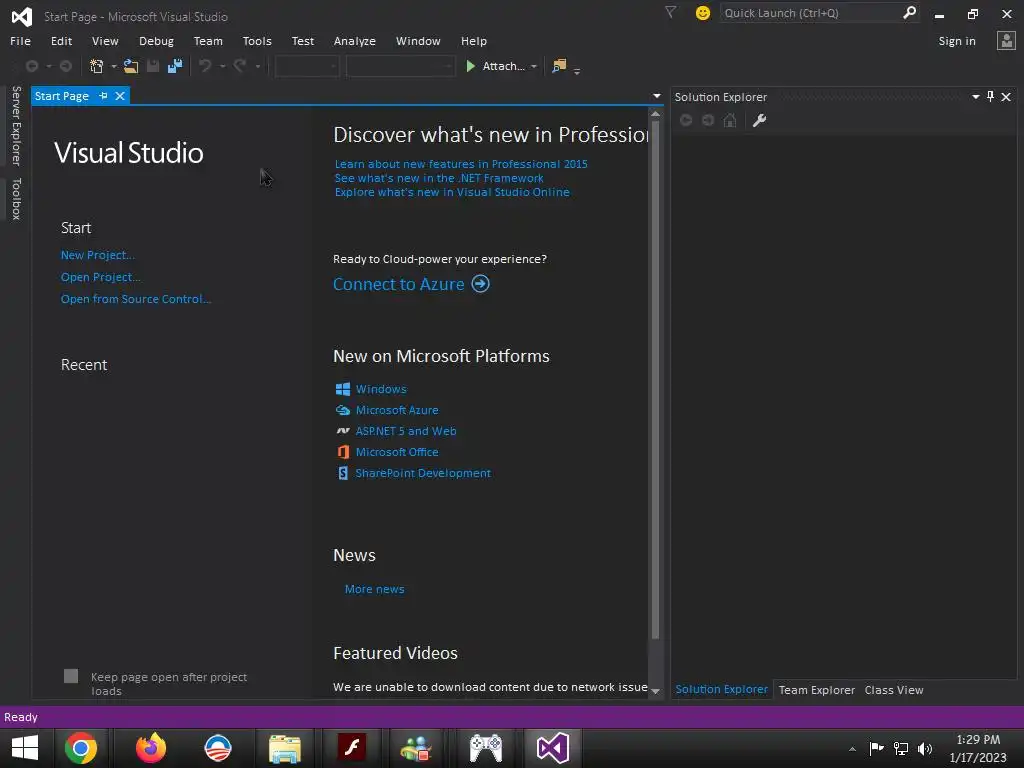Open the Redo history dropdown arrow

pos(257,67)
